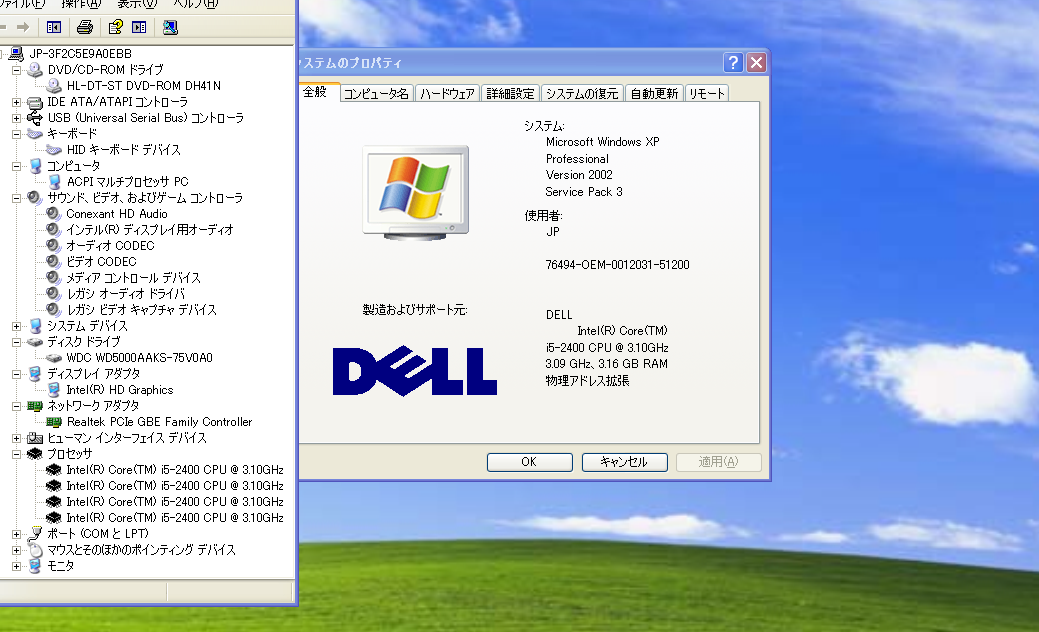Click the display icon beside Intel(R) HD Graphics
Screen dimensions: 1039x632
click(x=54, y=390)
